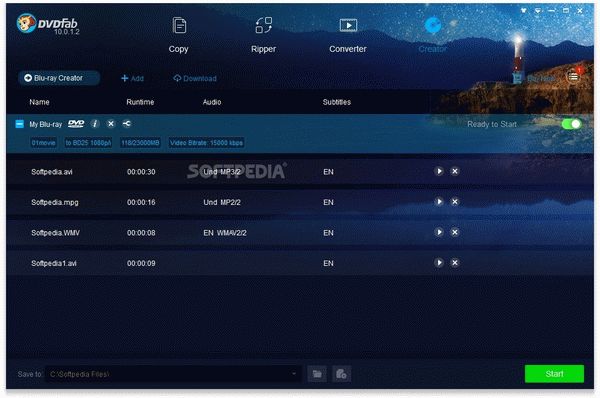
Task: Open the skin (t-shirt) settings icon
Action: click(x=523, y=11)
